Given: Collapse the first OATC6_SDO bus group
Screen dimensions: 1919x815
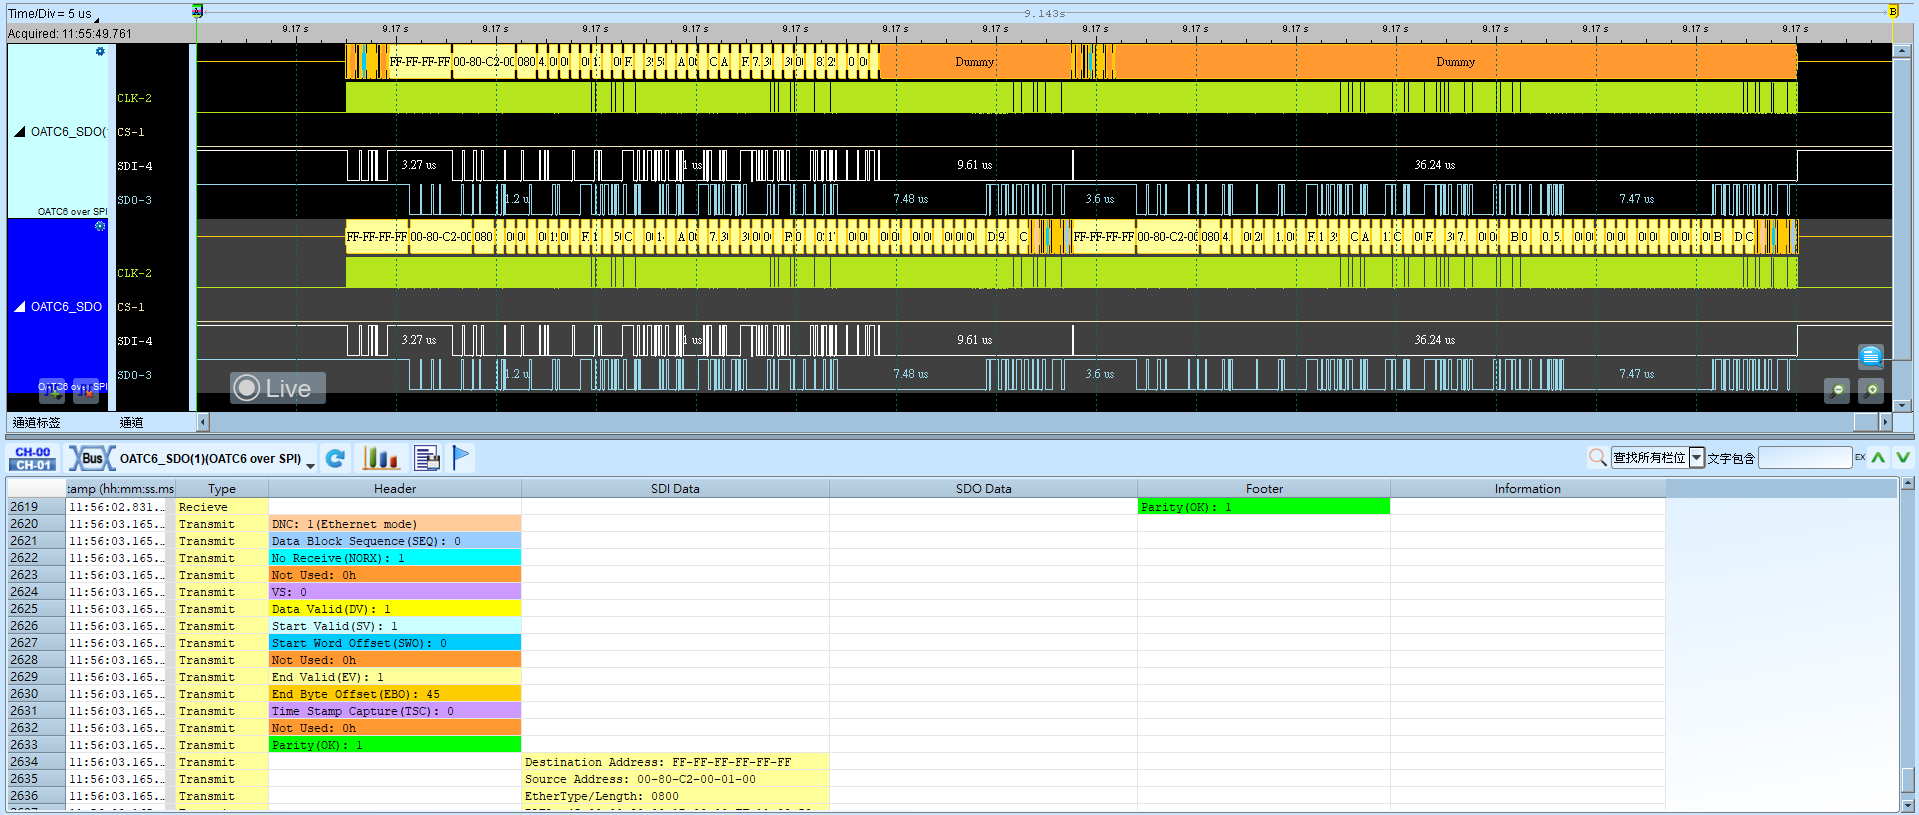Looking at the screenshot, I should [x=20, y=132].
